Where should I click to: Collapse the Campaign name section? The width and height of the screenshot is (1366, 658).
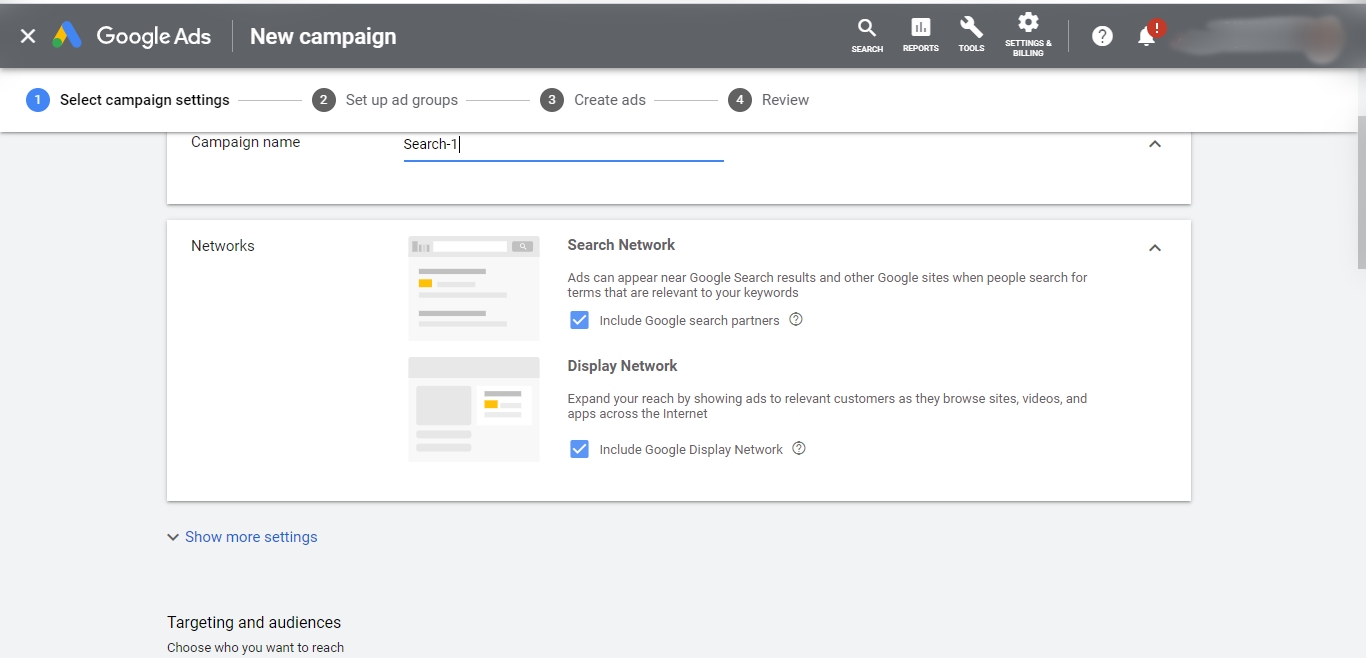tap(1155, 144)
